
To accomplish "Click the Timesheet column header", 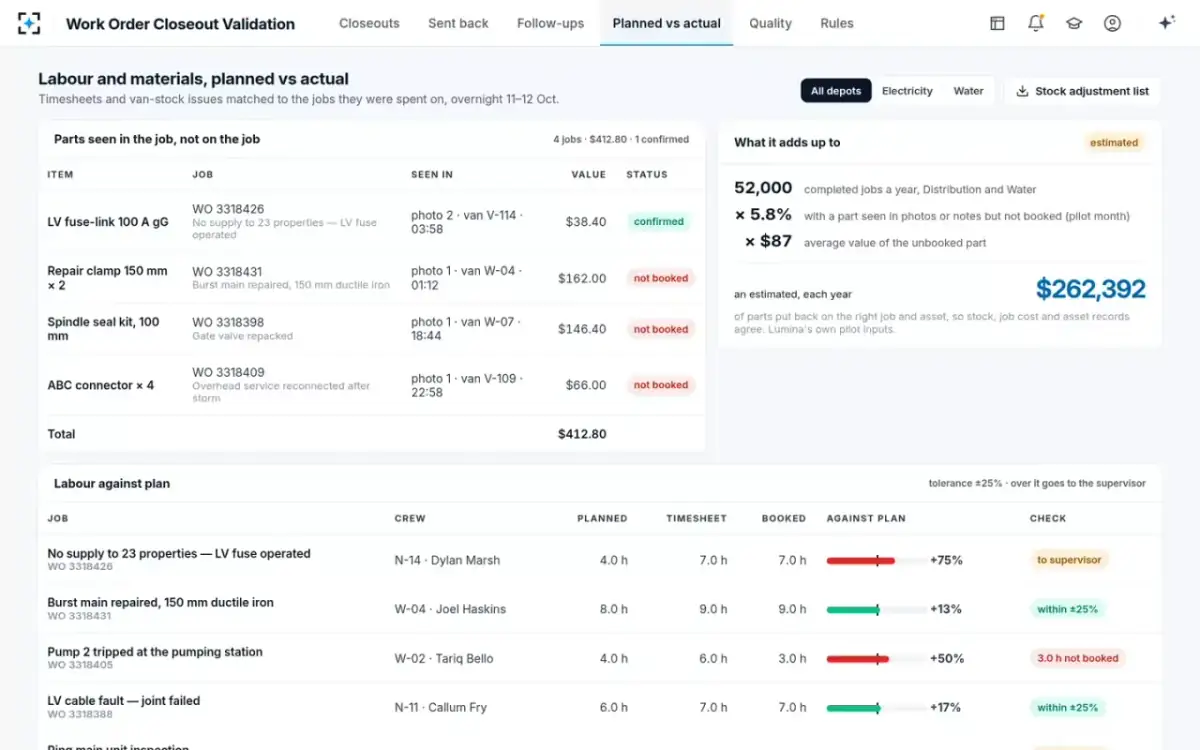I will tap(697, 519).
